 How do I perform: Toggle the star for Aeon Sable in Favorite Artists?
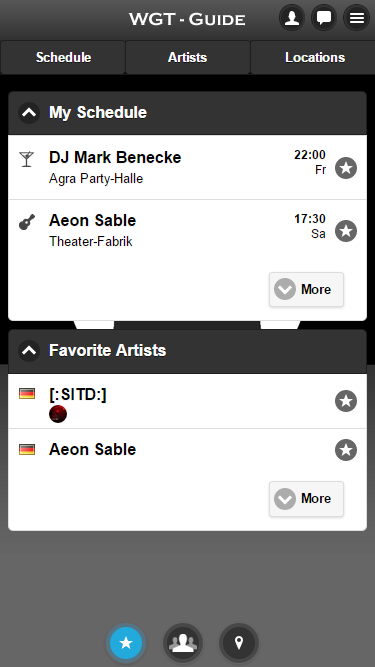[x=346, y=450]
